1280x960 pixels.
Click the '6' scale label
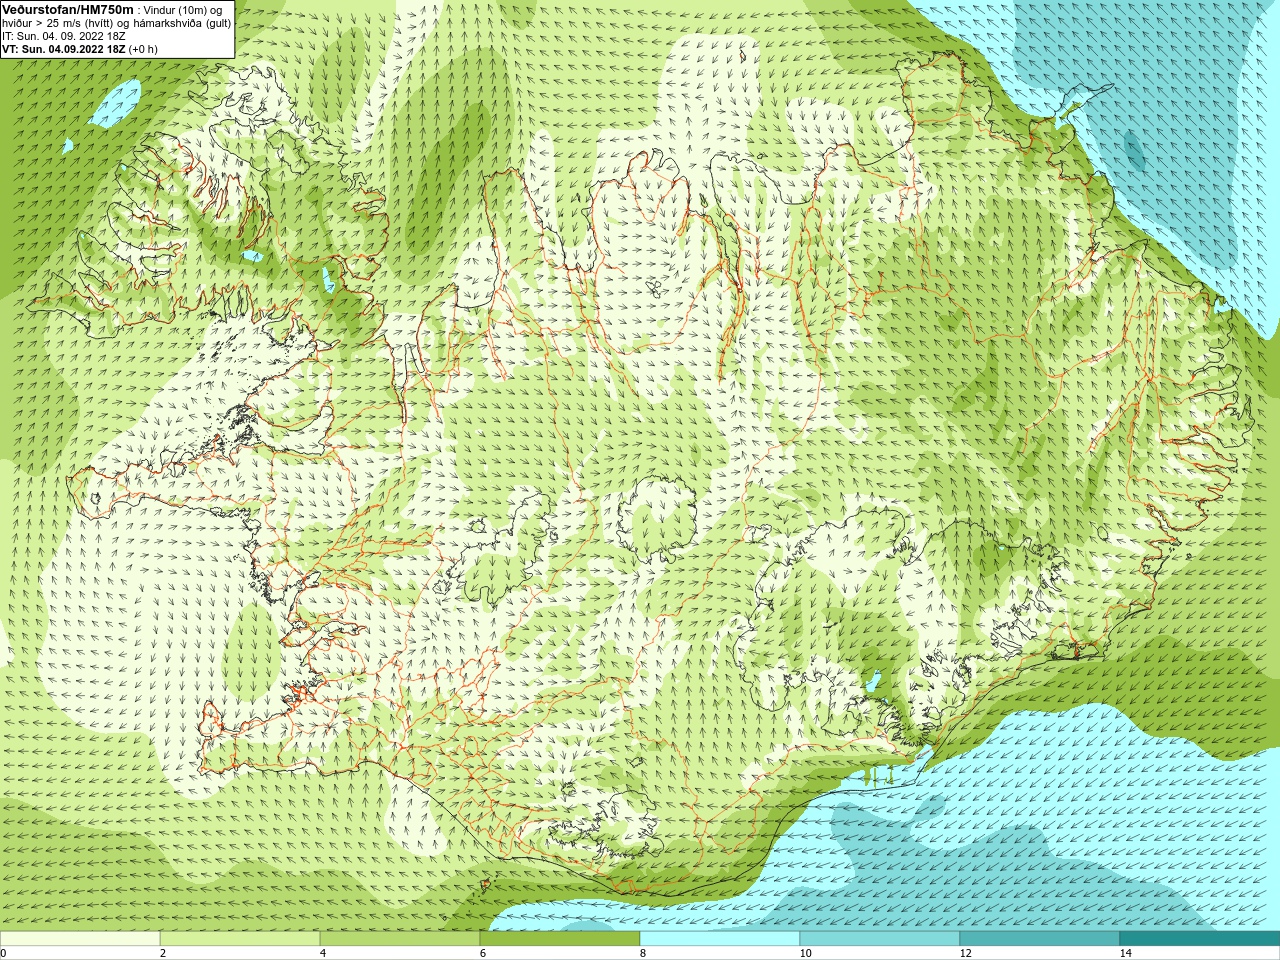[483, 953]
